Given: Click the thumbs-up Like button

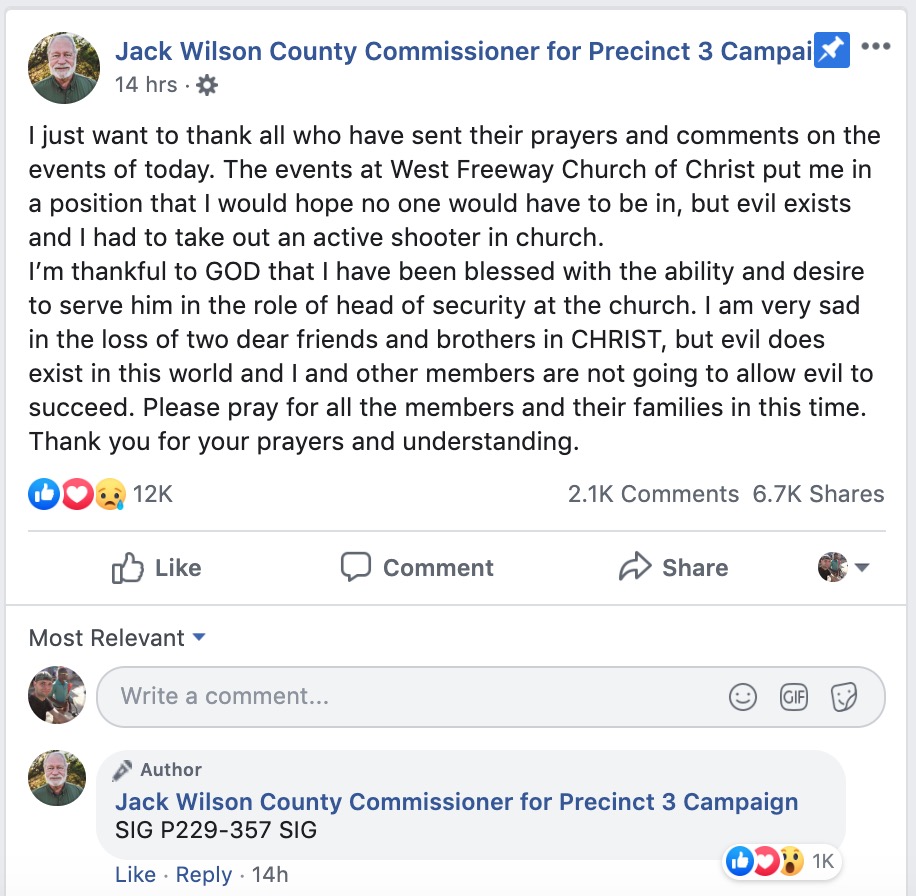Looking at the screenshot, I should coord(157,568).
